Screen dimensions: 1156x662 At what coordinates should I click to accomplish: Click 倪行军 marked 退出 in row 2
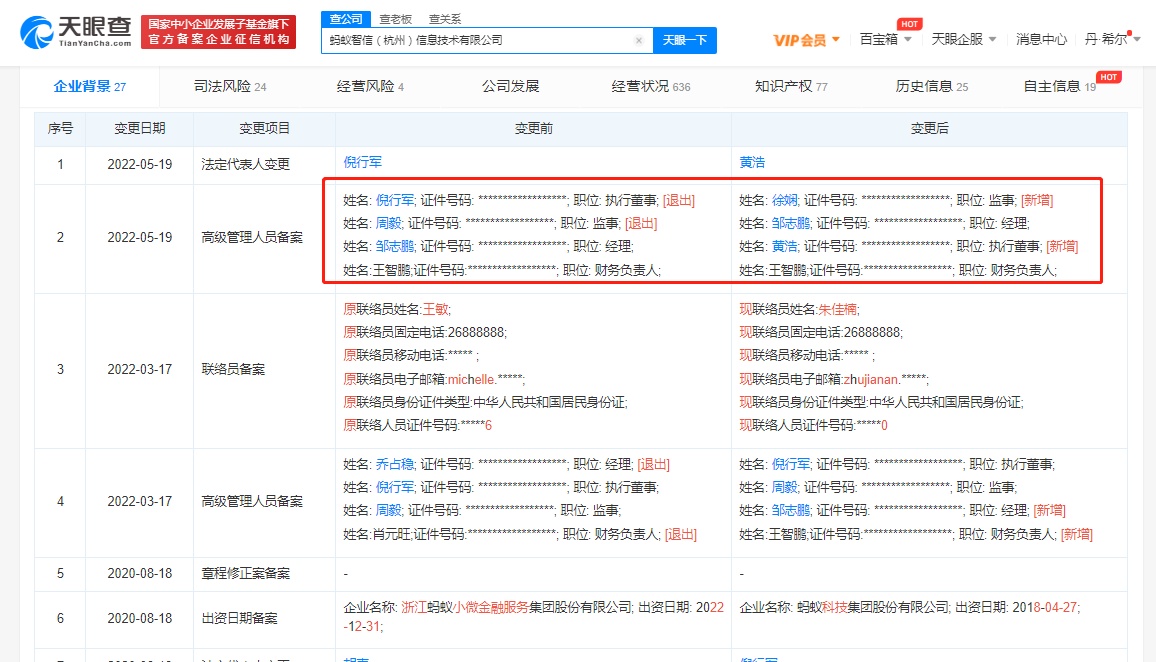pyautogui.click(x=395, y=201)
